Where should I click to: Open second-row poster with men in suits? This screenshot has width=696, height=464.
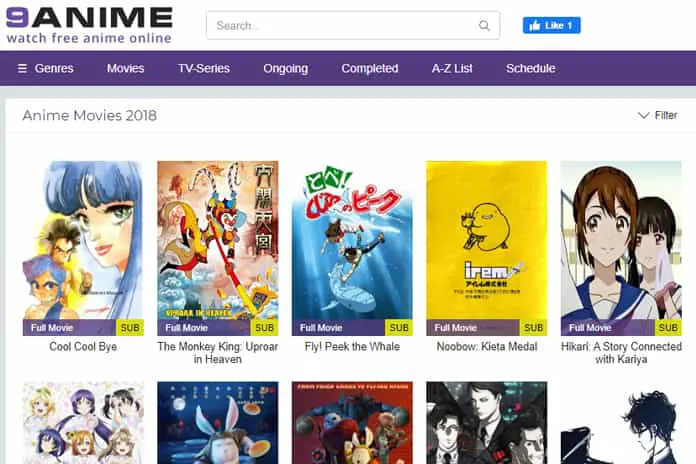[x=486, y=423]
